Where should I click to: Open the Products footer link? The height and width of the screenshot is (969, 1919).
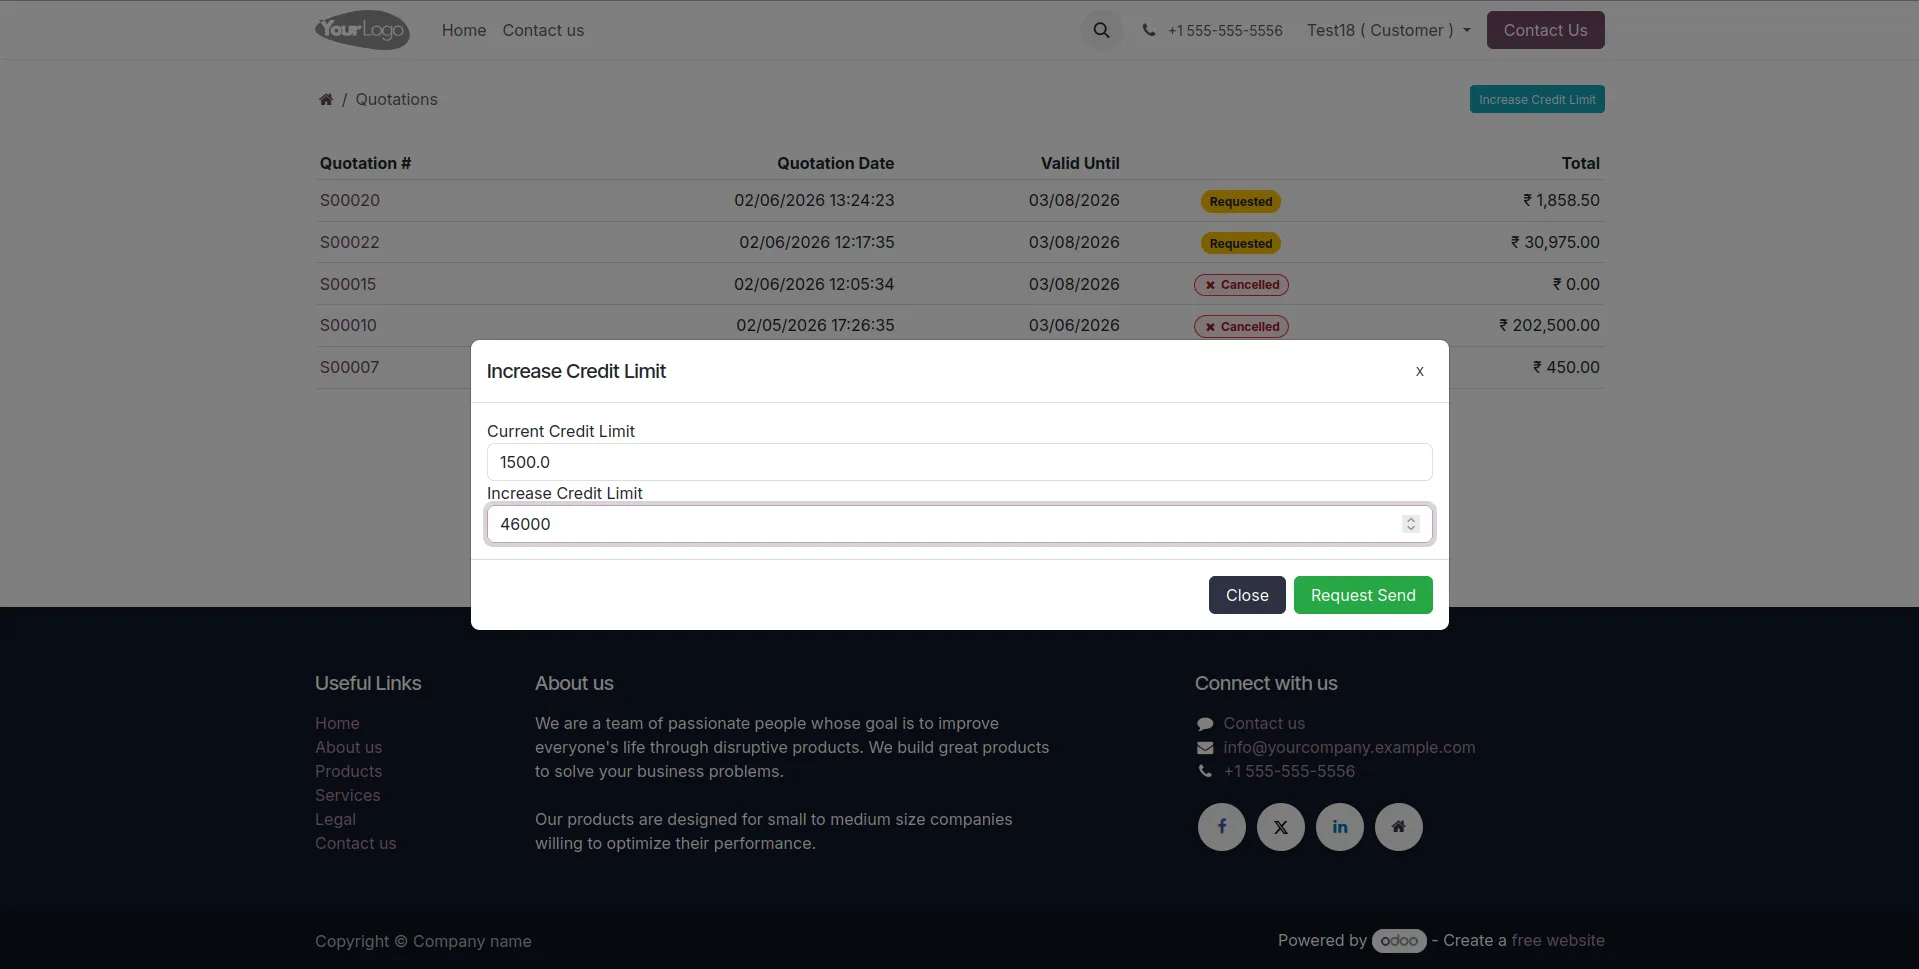coord(348,771)
